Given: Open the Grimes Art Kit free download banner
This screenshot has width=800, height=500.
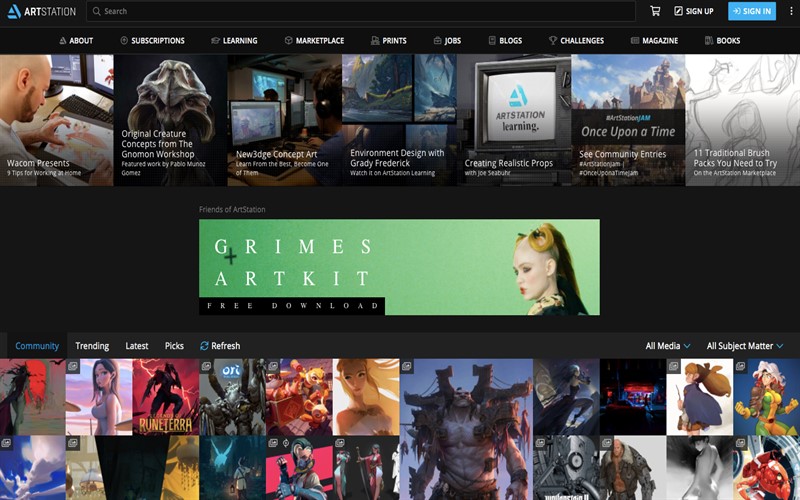Looking at the screenshot, I should [x=399, y=267].
